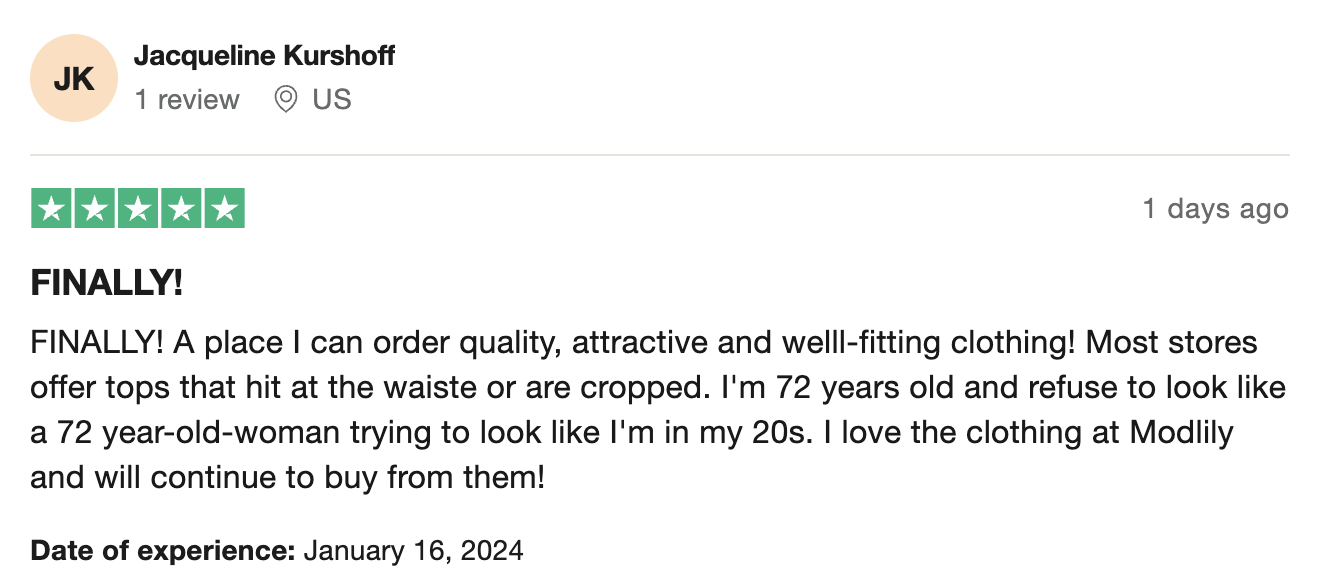Click the JK avatar circle

[74, 78]
